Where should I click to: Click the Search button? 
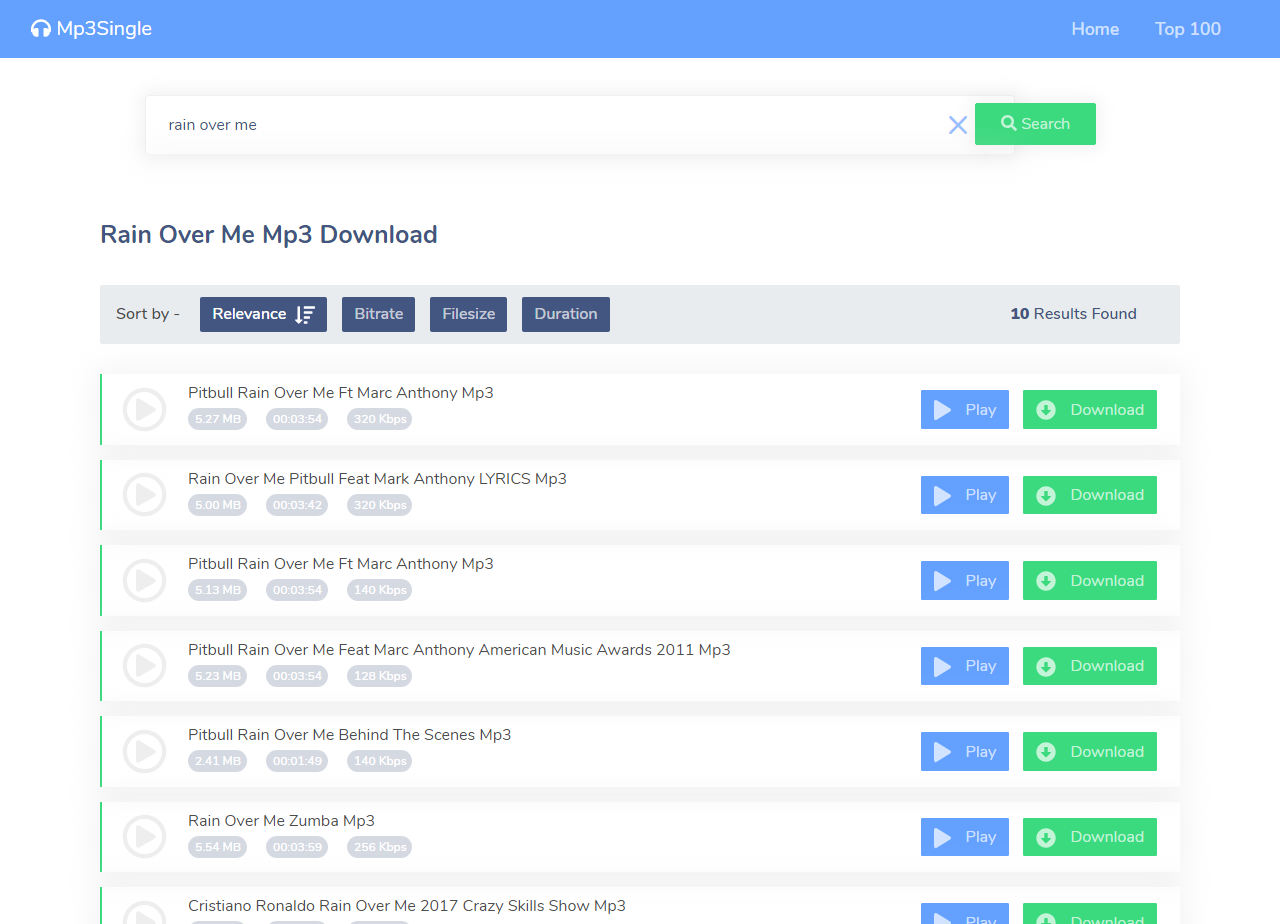click(x=1035, y=124)
